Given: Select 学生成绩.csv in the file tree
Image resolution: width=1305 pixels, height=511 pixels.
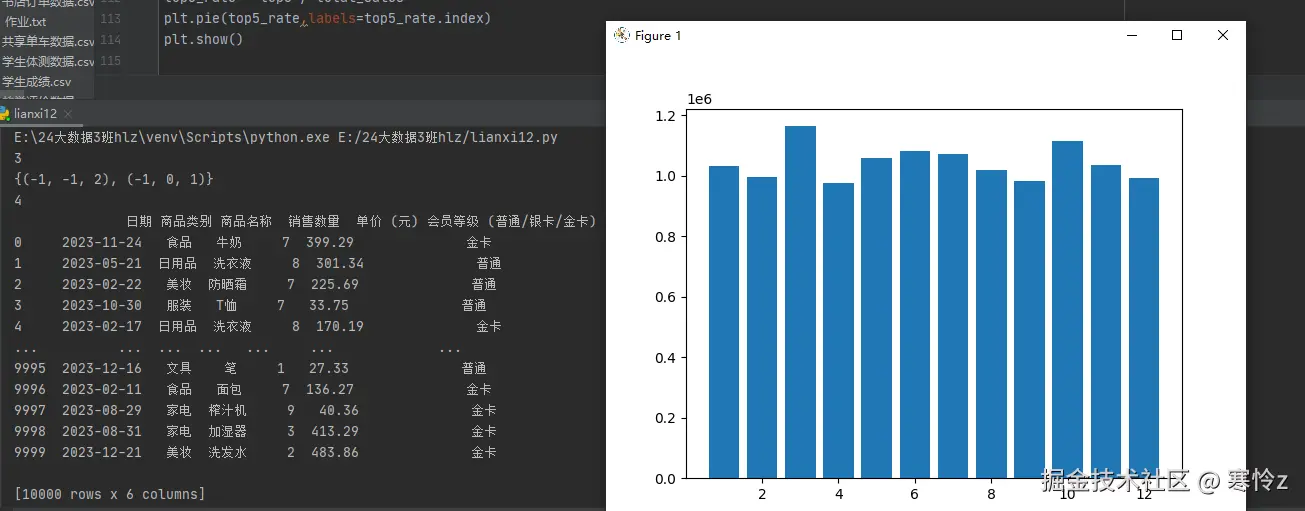Looking at the screenshot, I should (x=37, y=82).
